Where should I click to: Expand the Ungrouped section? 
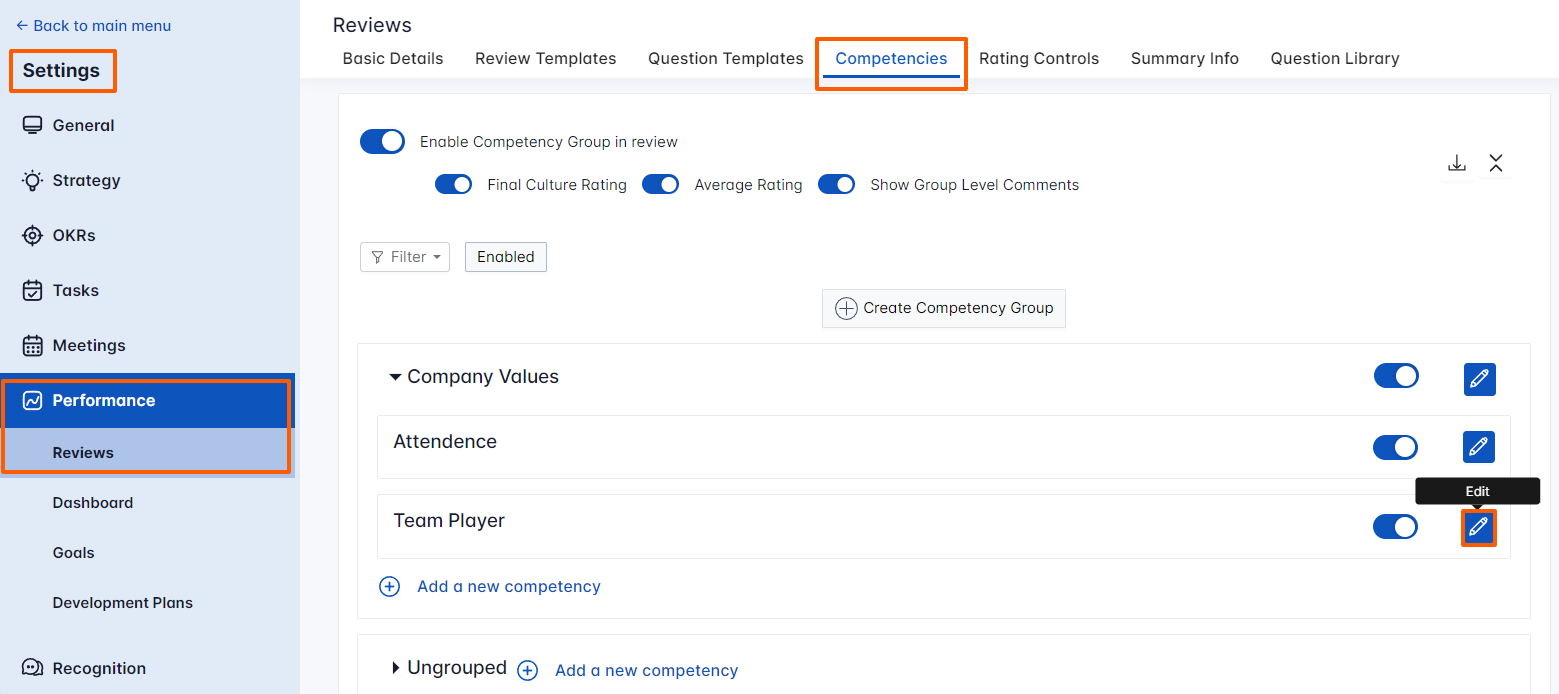394,667
